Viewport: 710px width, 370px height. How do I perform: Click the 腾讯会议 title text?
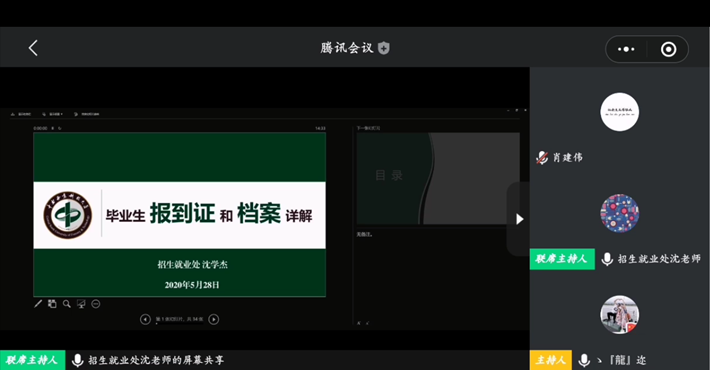[x=347, y=48]
